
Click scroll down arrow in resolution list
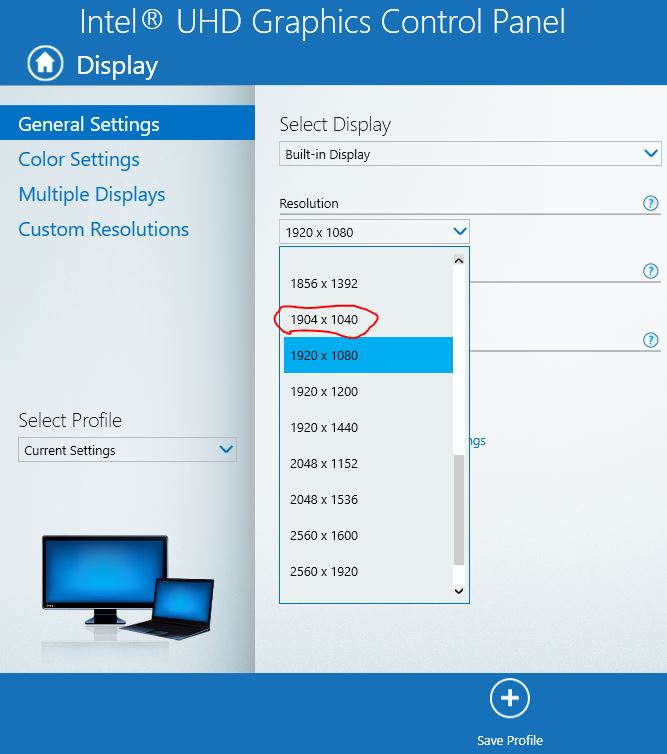459,591
